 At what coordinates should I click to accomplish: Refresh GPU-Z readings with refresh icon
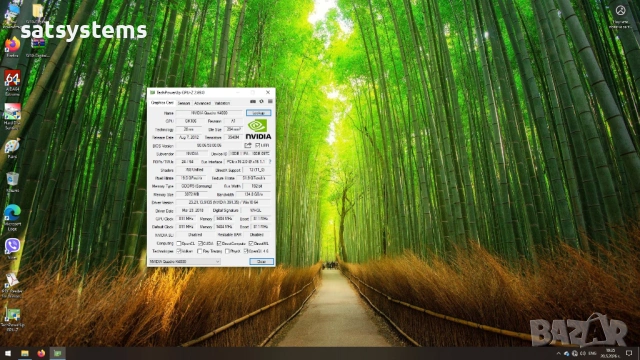pyautogui.click(x=262, y=102)
